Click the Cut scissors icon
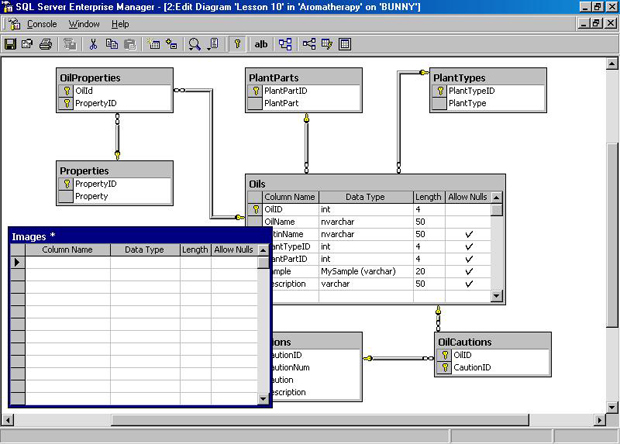This screenshot has width=620, height=444. click(x=93, y=44)
